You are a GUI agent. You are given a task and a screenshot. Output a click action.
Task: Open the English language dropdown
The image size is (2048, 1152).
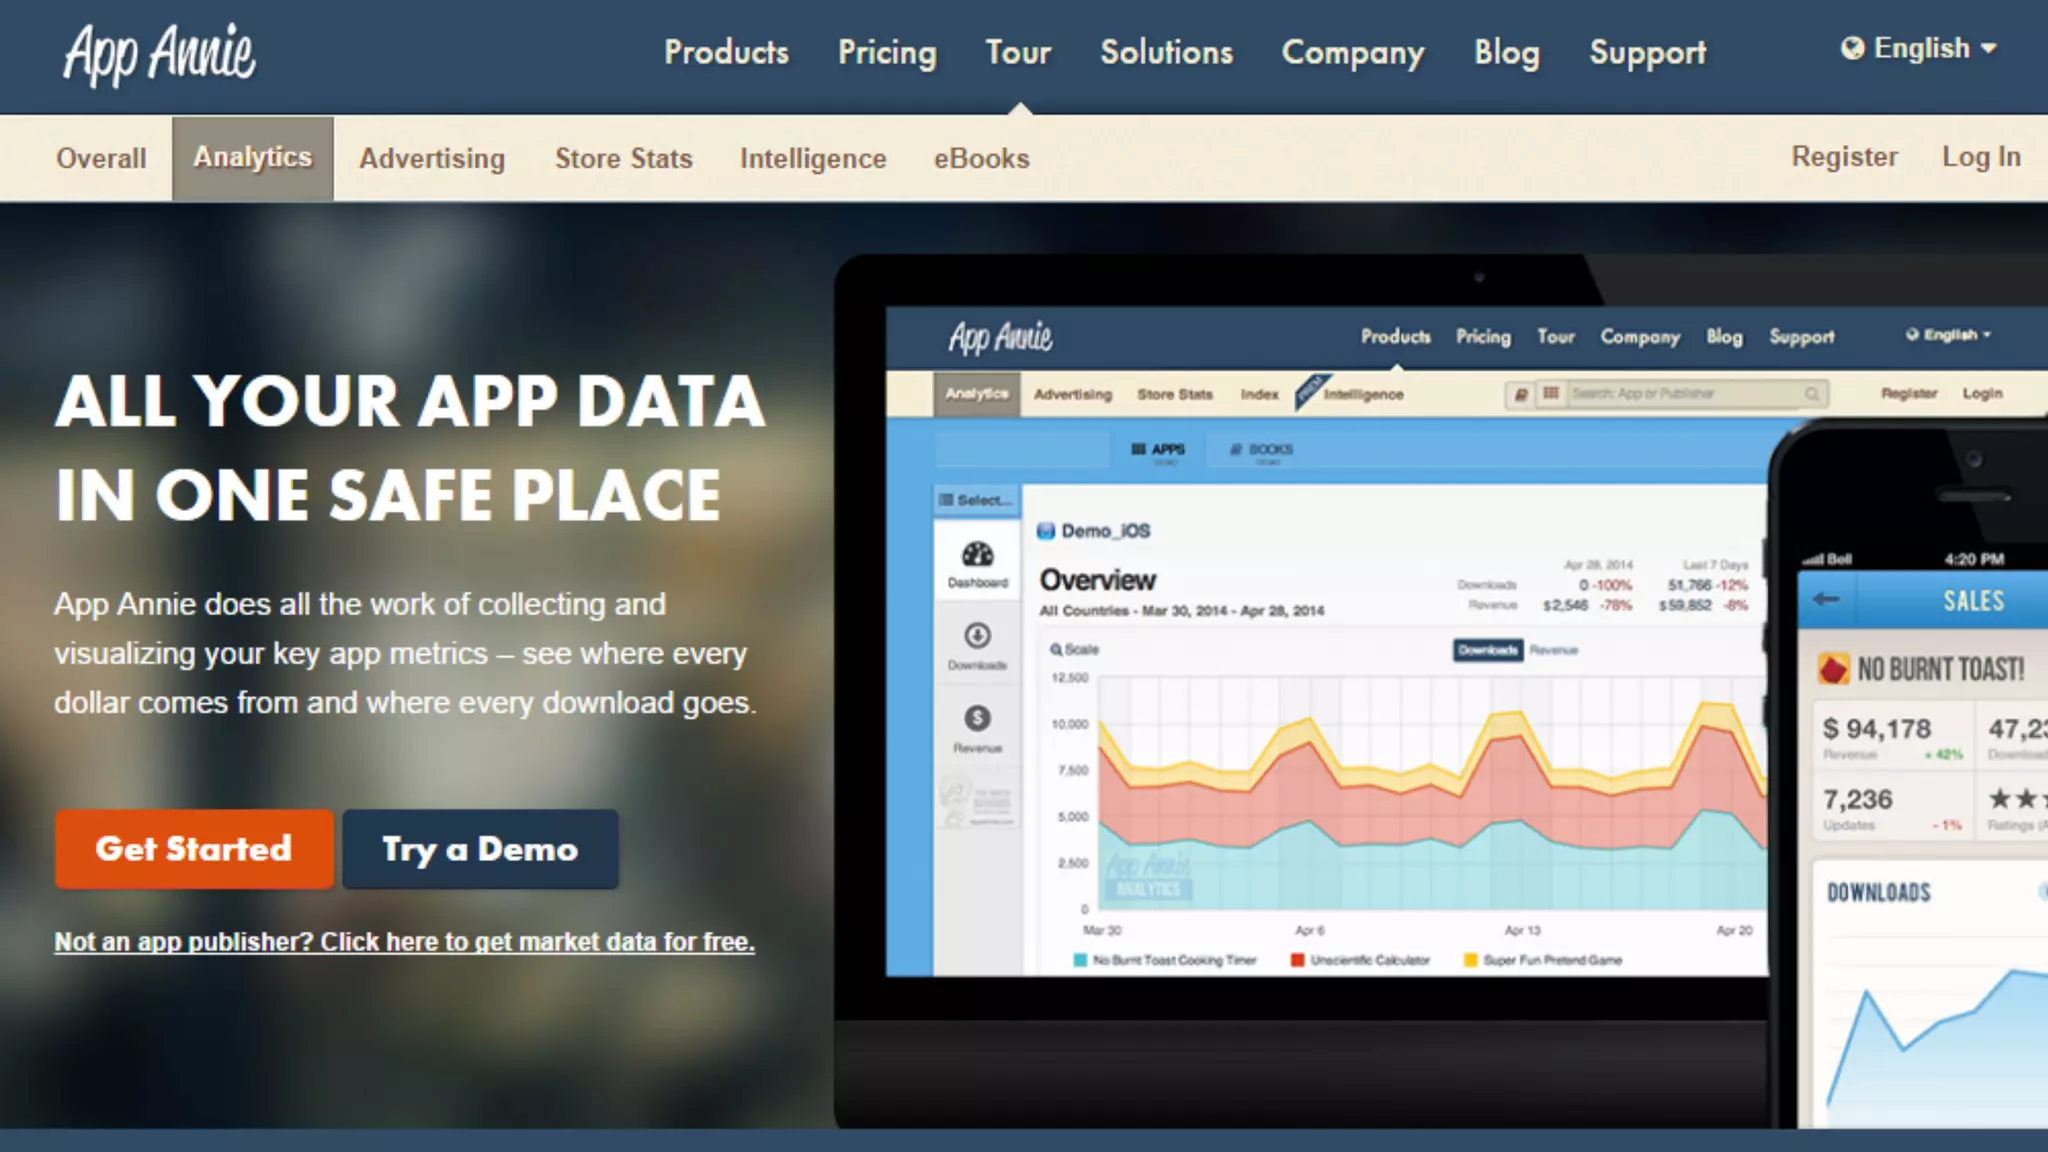coord(1919,48)
